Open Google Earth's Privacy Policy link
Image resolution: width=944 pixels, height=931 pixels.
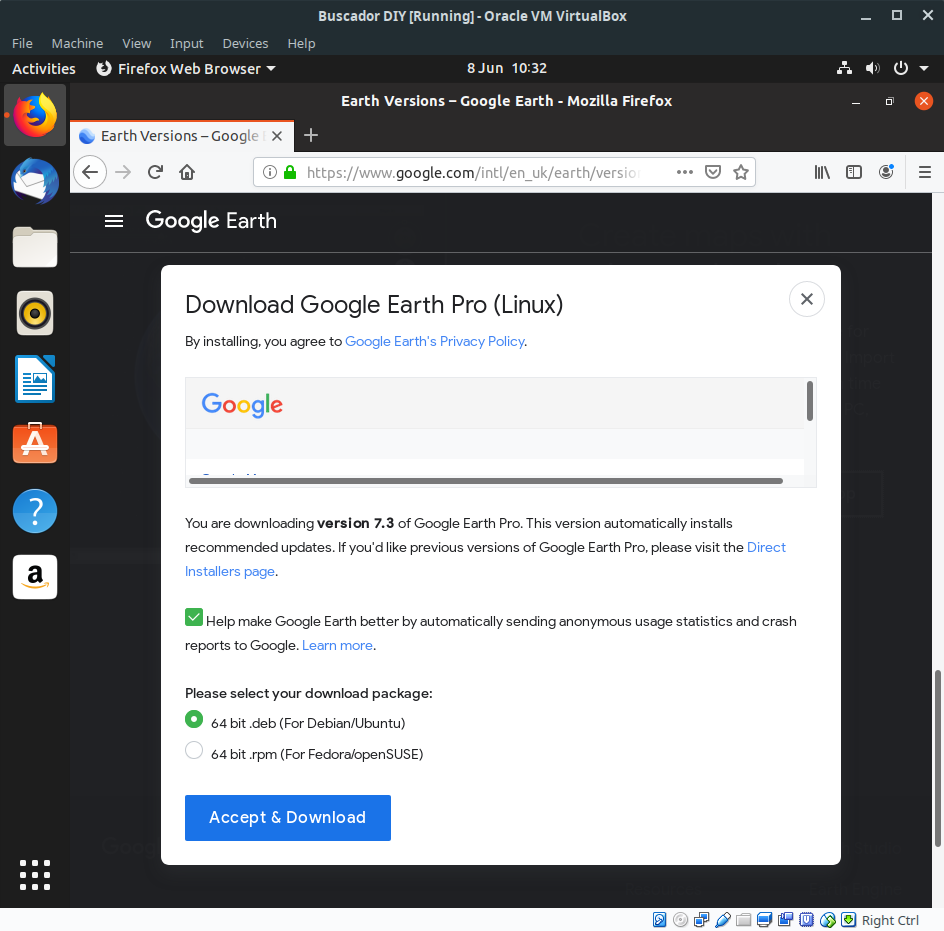click(435, 341)
